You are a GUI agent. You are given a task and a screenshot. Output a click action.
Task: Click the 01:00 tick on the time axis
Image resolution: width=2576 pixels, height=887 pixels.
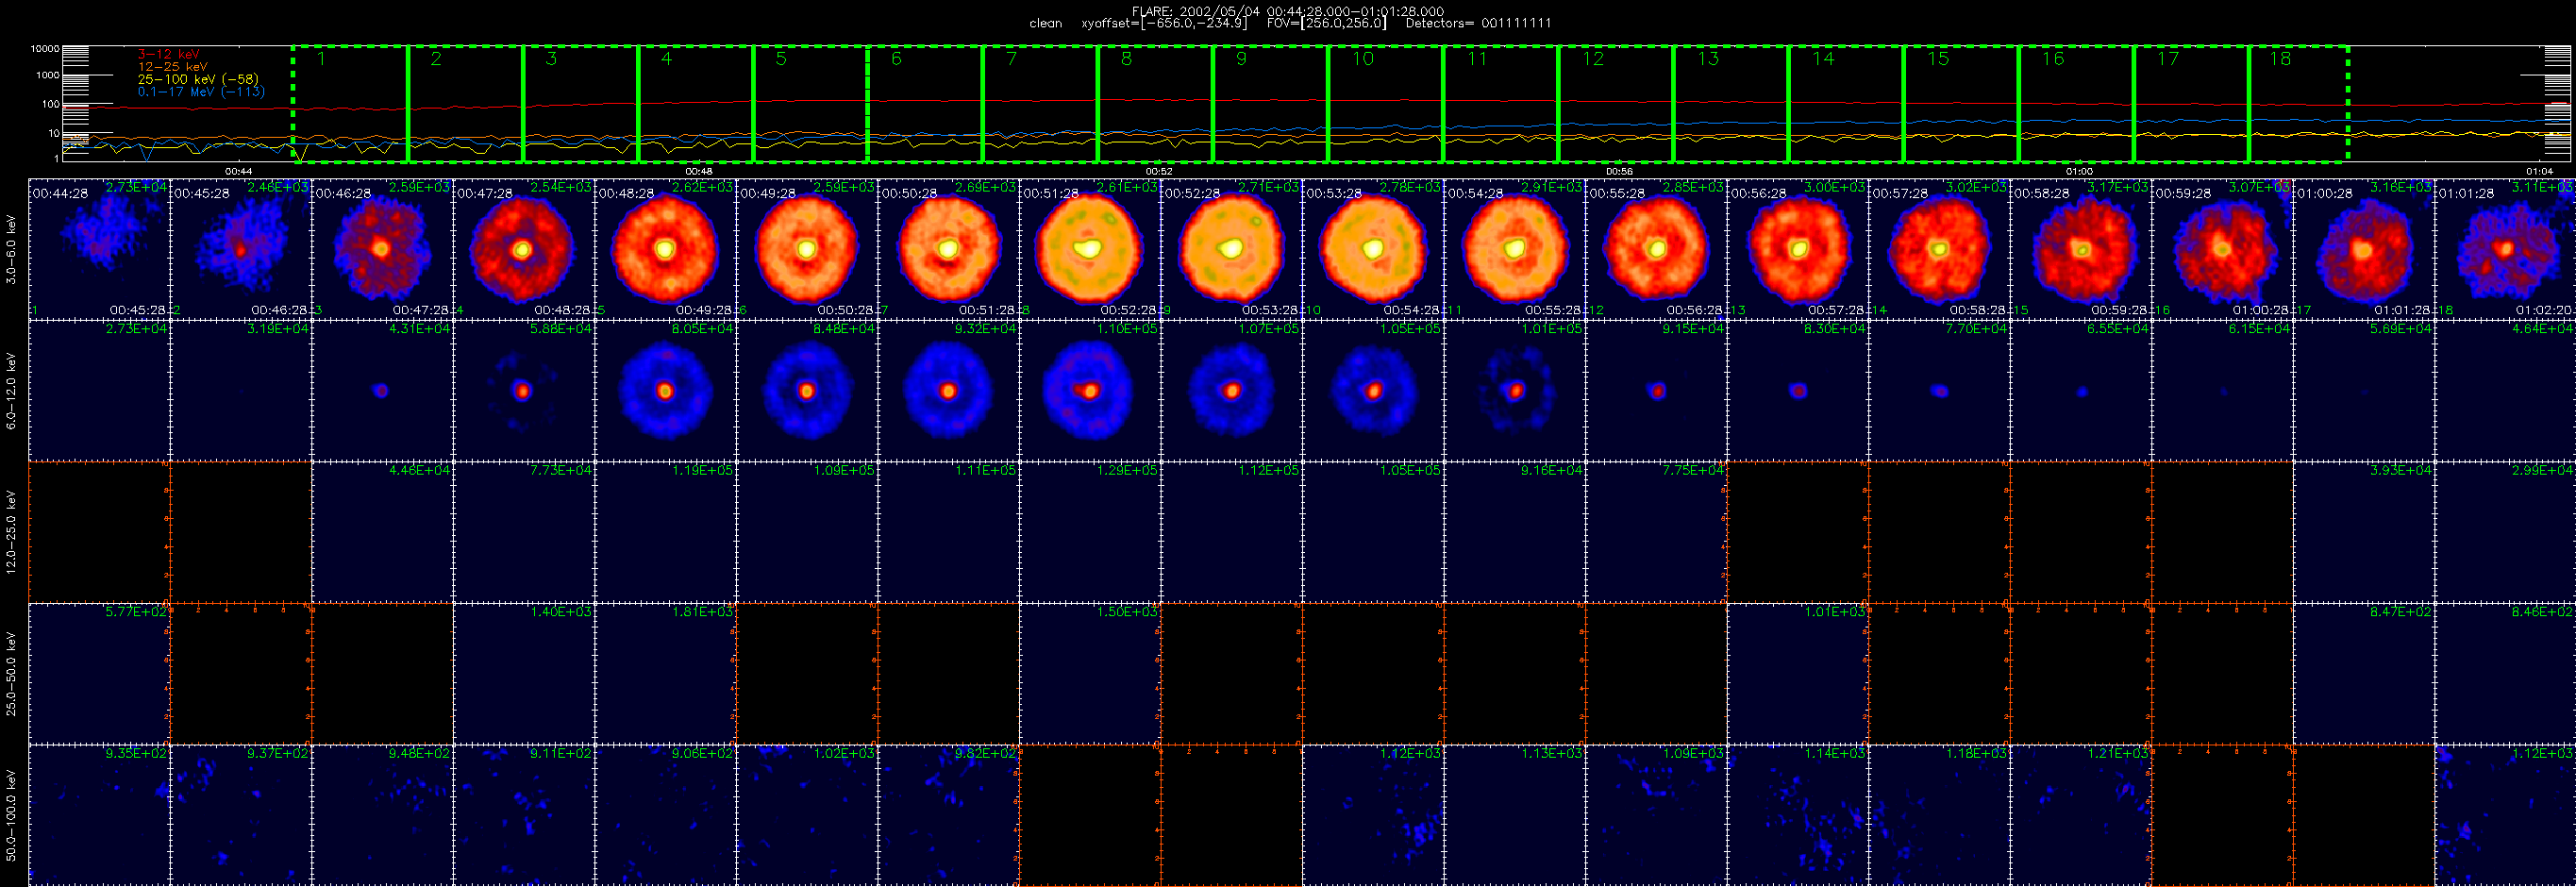click(x=2079, y=171)
